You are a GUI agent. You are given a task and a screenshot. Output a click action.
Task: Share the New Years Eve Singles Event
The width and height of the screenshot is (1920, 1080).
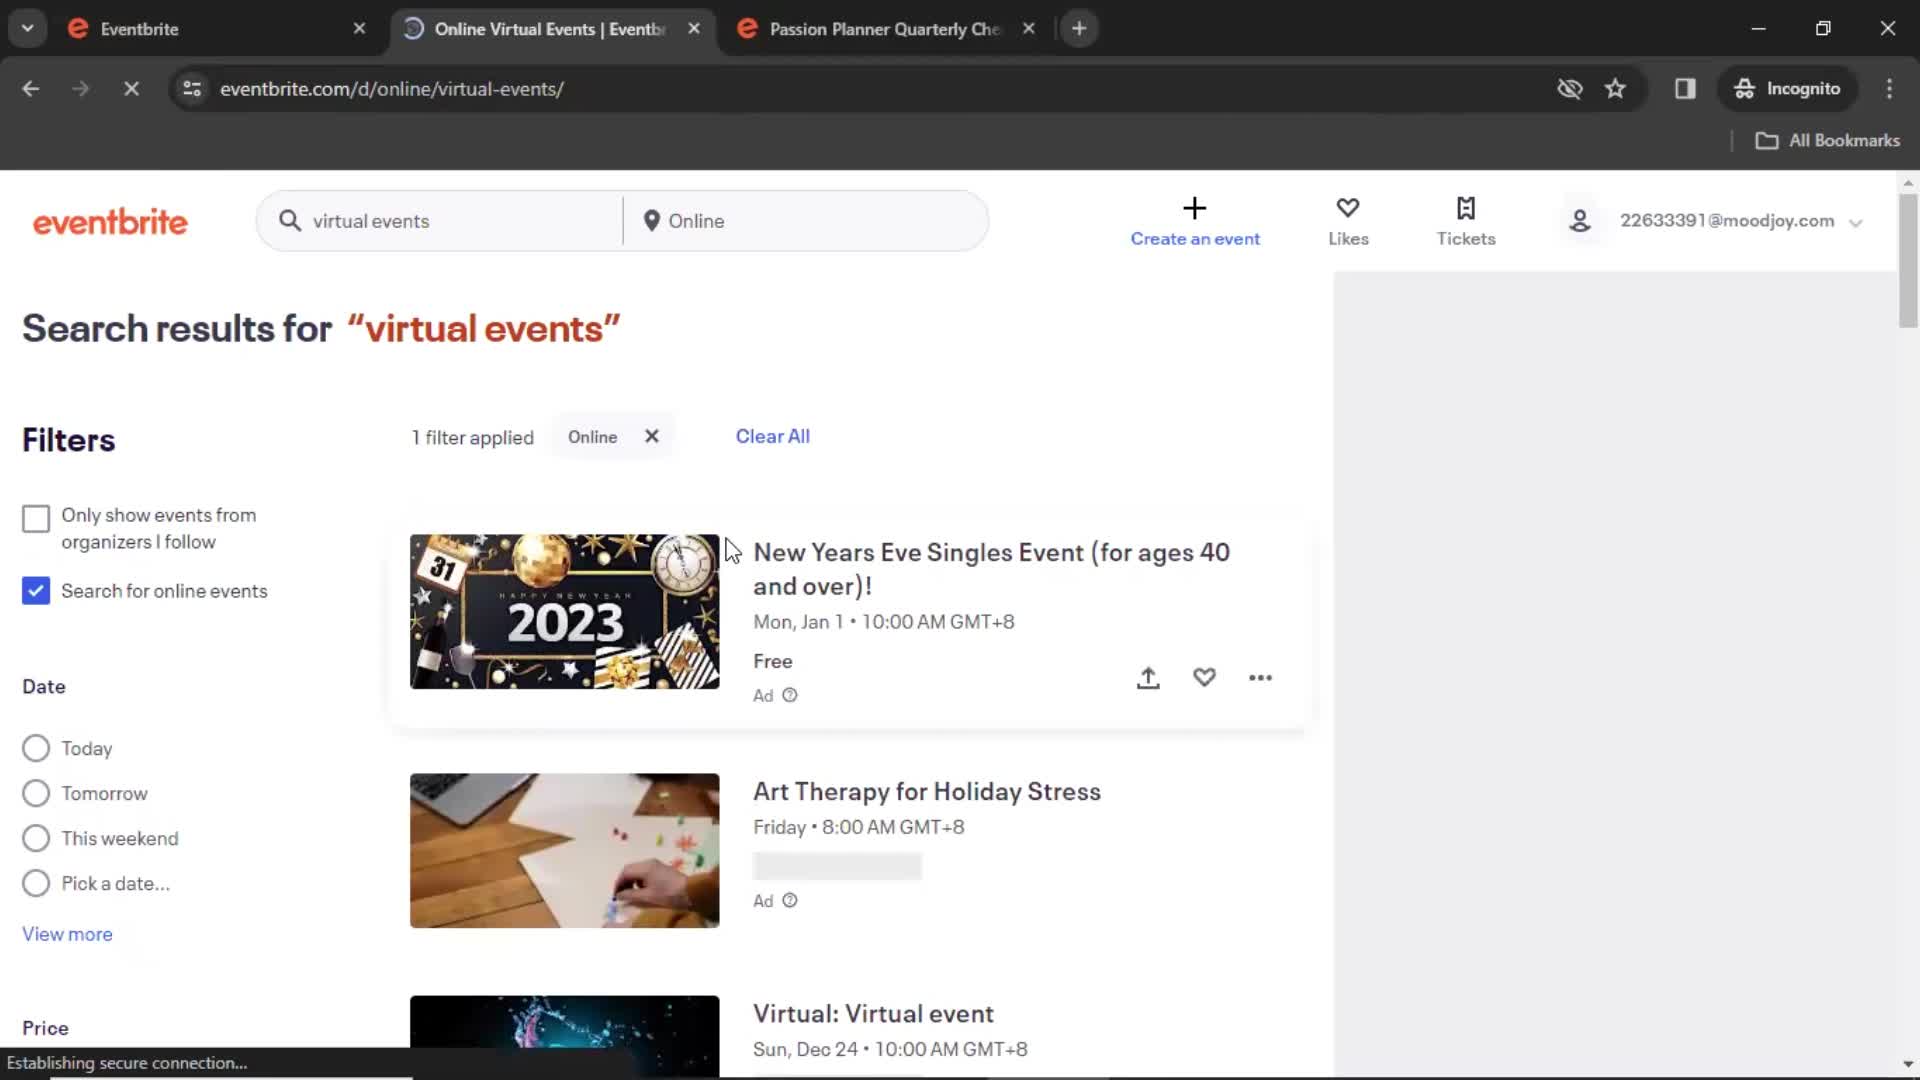[x=1148, y=678]
